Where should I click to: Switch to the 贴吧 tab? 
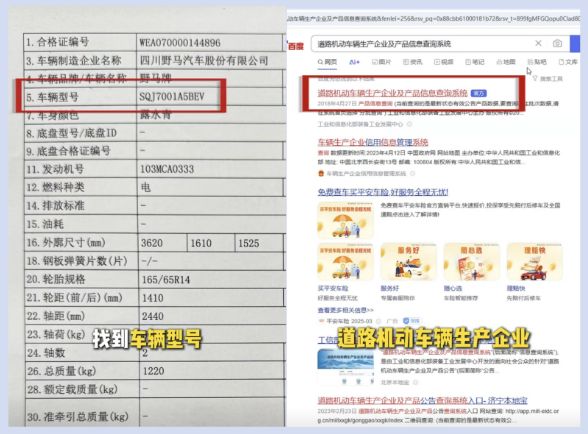coord(537,62)
